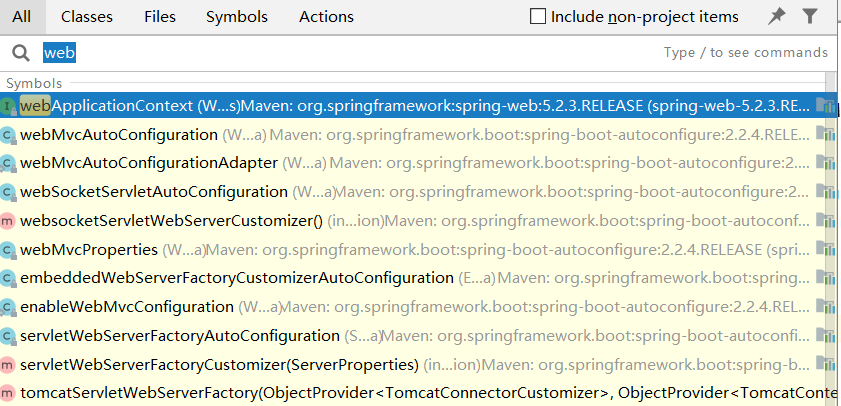Click library icon on webMvcProperties row
Viewport: 841px width, 406px height.
pyautogui.click(x=825, y=248)
